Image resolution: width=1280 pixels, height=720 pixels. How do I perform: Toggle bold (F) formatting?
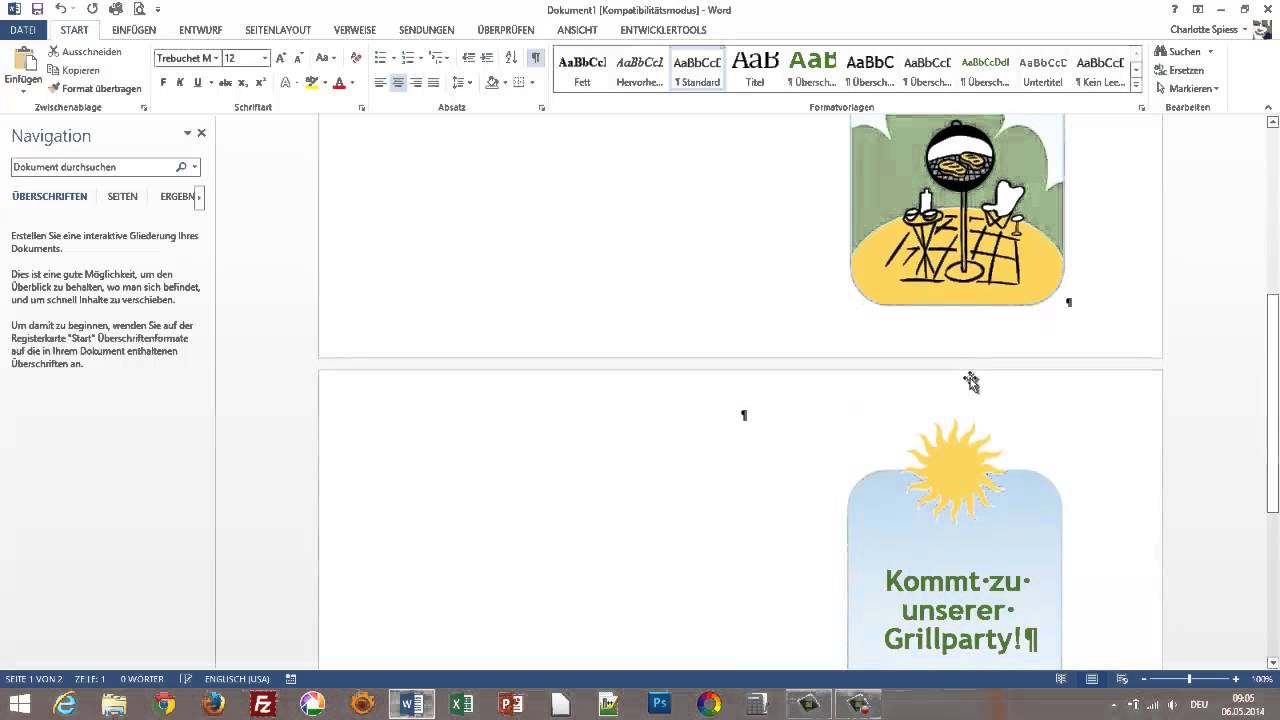[x=164, y=83]
